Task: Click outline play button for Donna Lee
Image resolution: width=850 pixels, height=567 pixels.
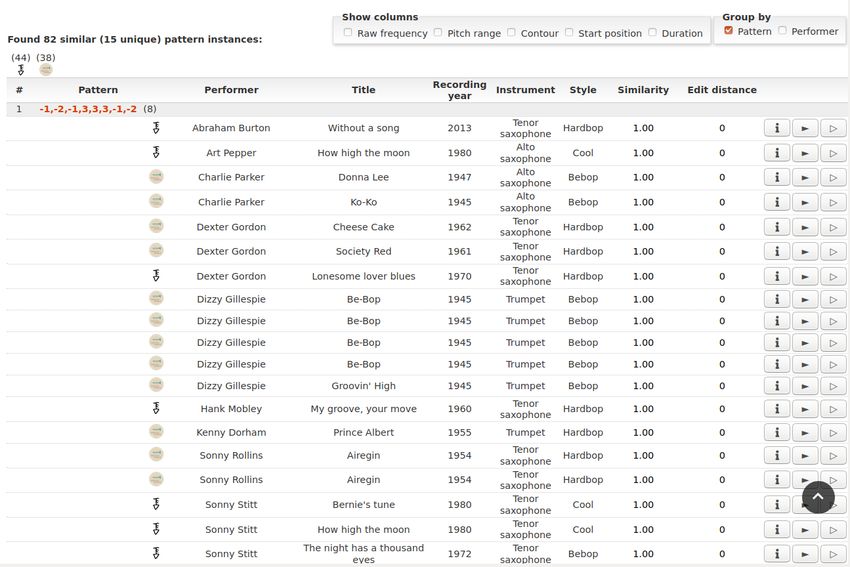Action: coord(833,178)
